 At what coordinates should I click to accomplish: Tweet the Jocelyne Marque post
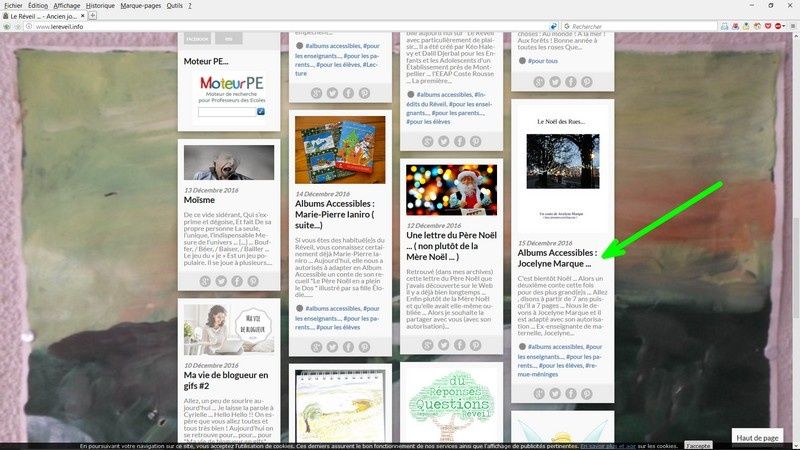click(555, 393)
